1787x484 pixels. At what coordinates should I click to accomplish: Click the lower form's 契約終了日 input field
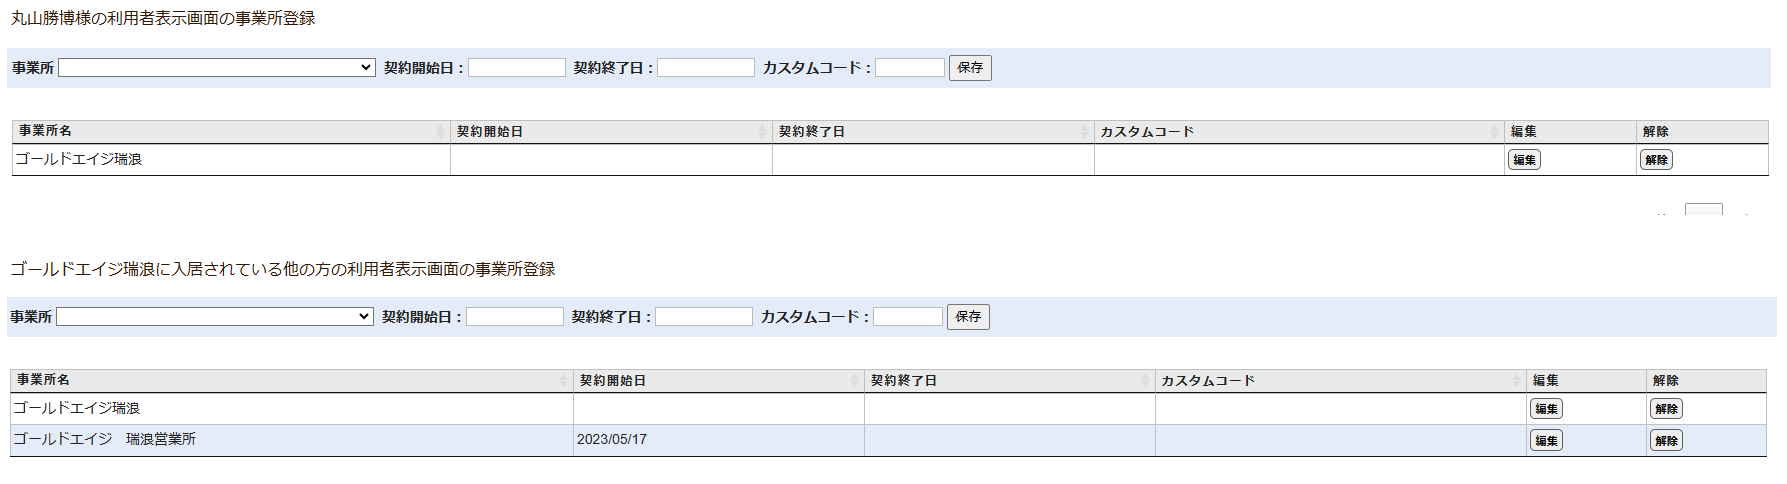click(703, 317)
